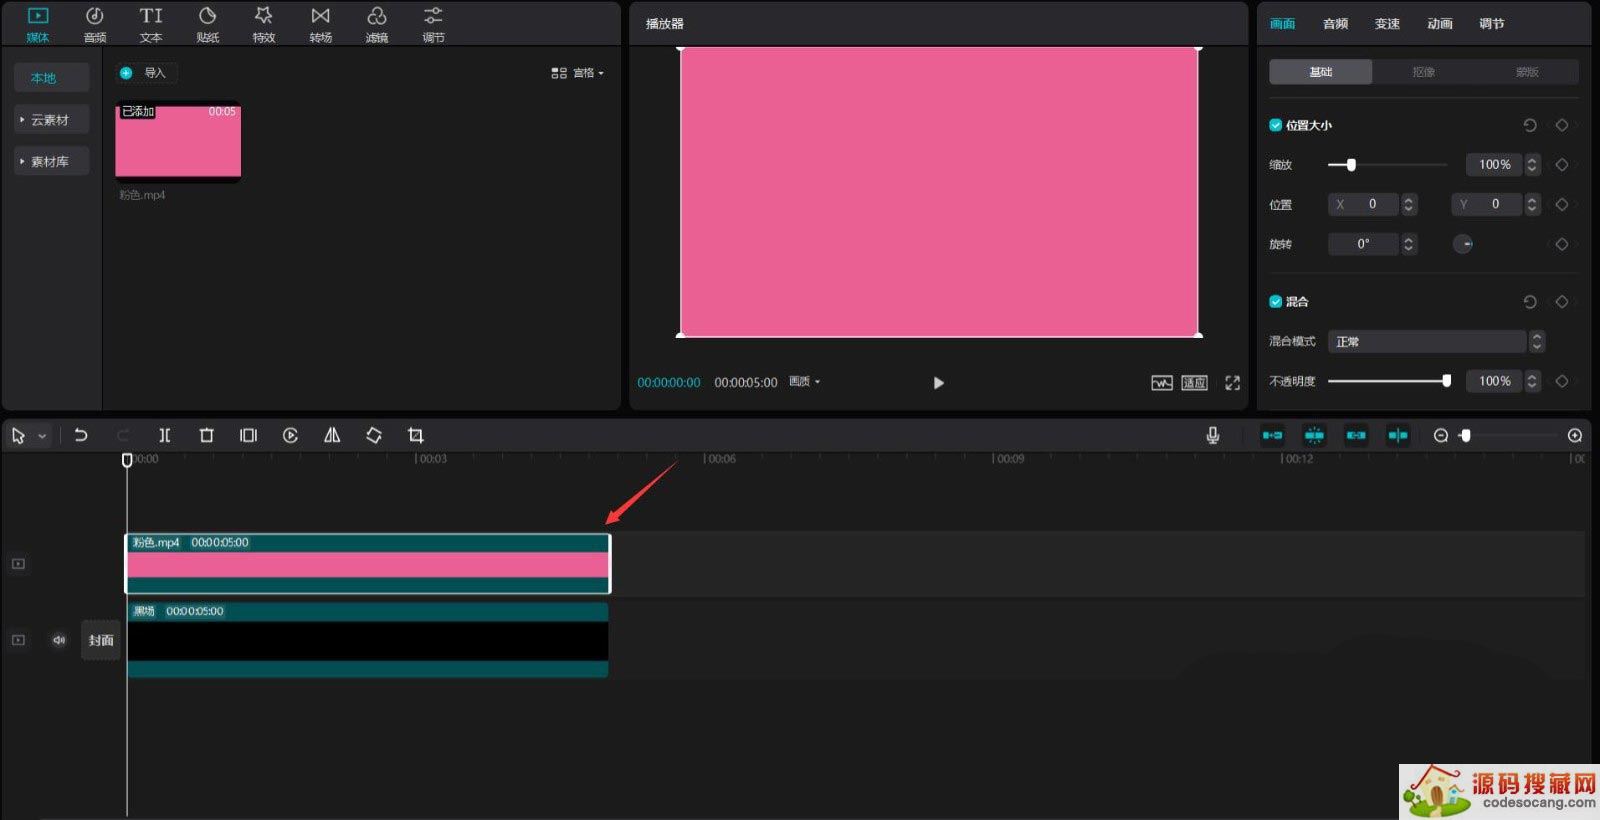Open the 画质 quality dropdown in player

click(804, 382)
